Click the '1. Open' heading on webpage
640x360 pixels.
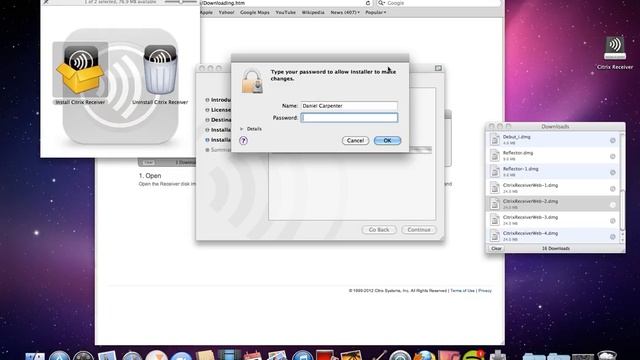click(x=150, y=176)
